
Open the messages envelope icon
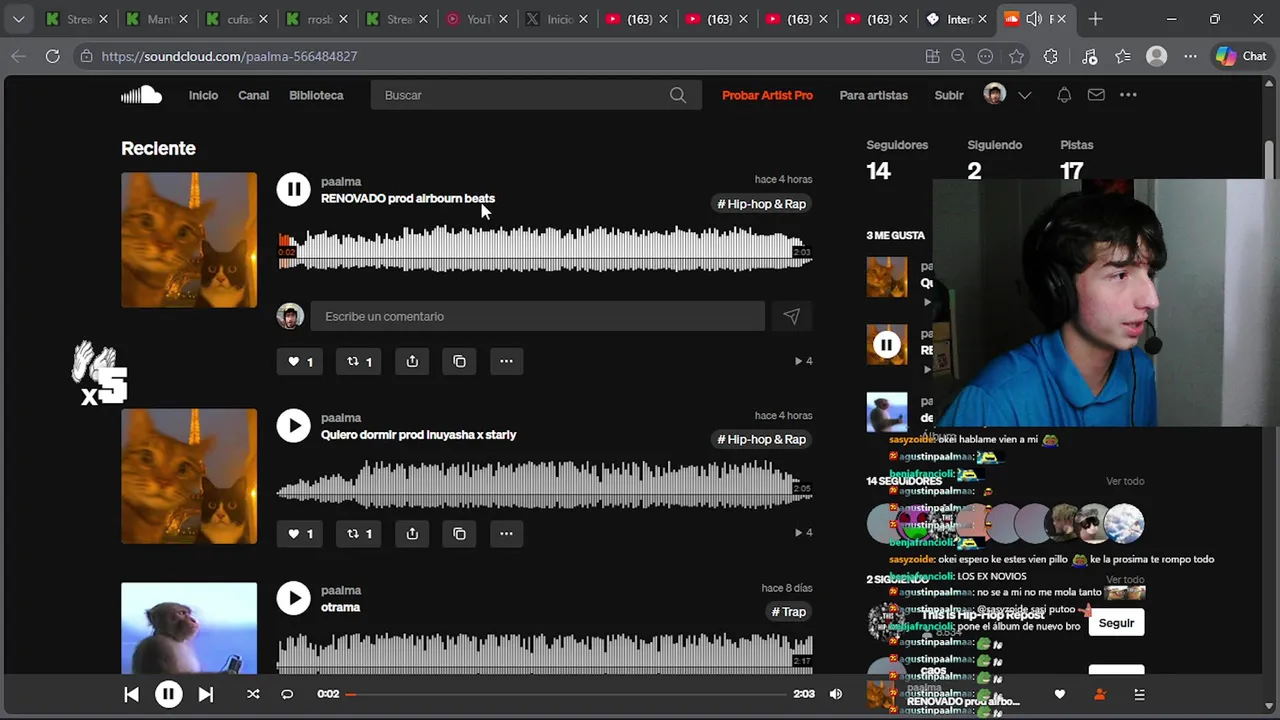pos(1096,95)
